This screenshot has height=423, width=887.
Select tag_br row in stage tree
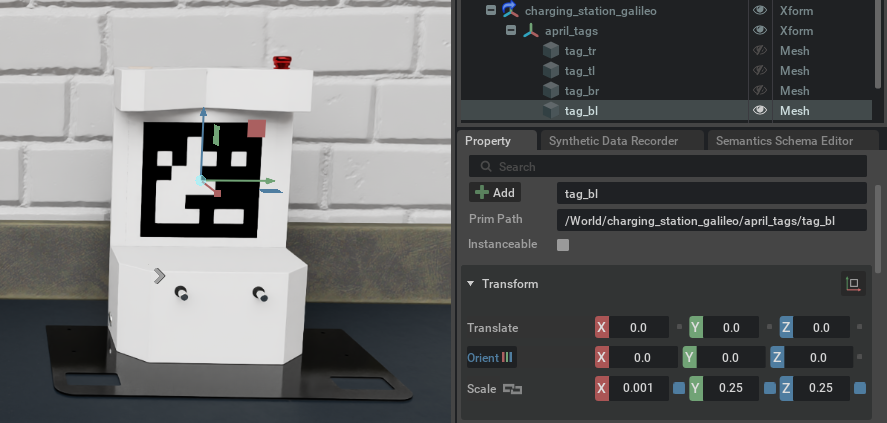pyautogui.click(x=666, y=90)
